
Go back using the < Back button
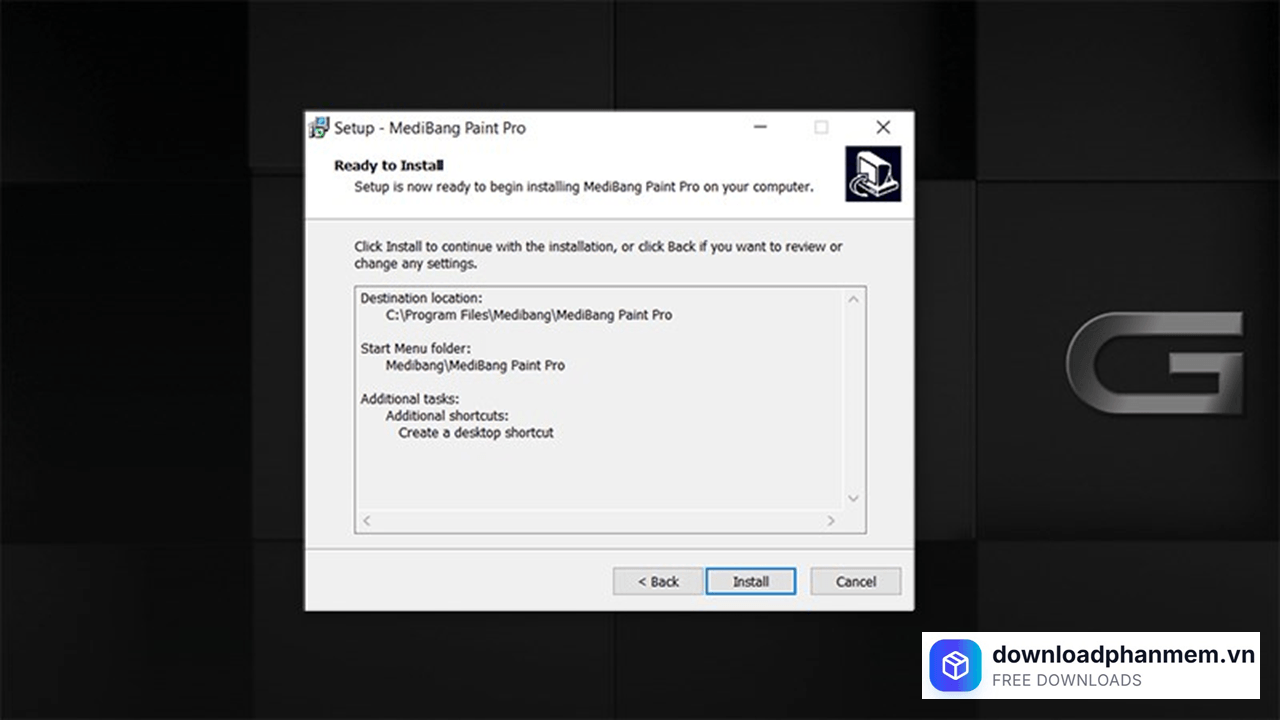tap(657, 581)
